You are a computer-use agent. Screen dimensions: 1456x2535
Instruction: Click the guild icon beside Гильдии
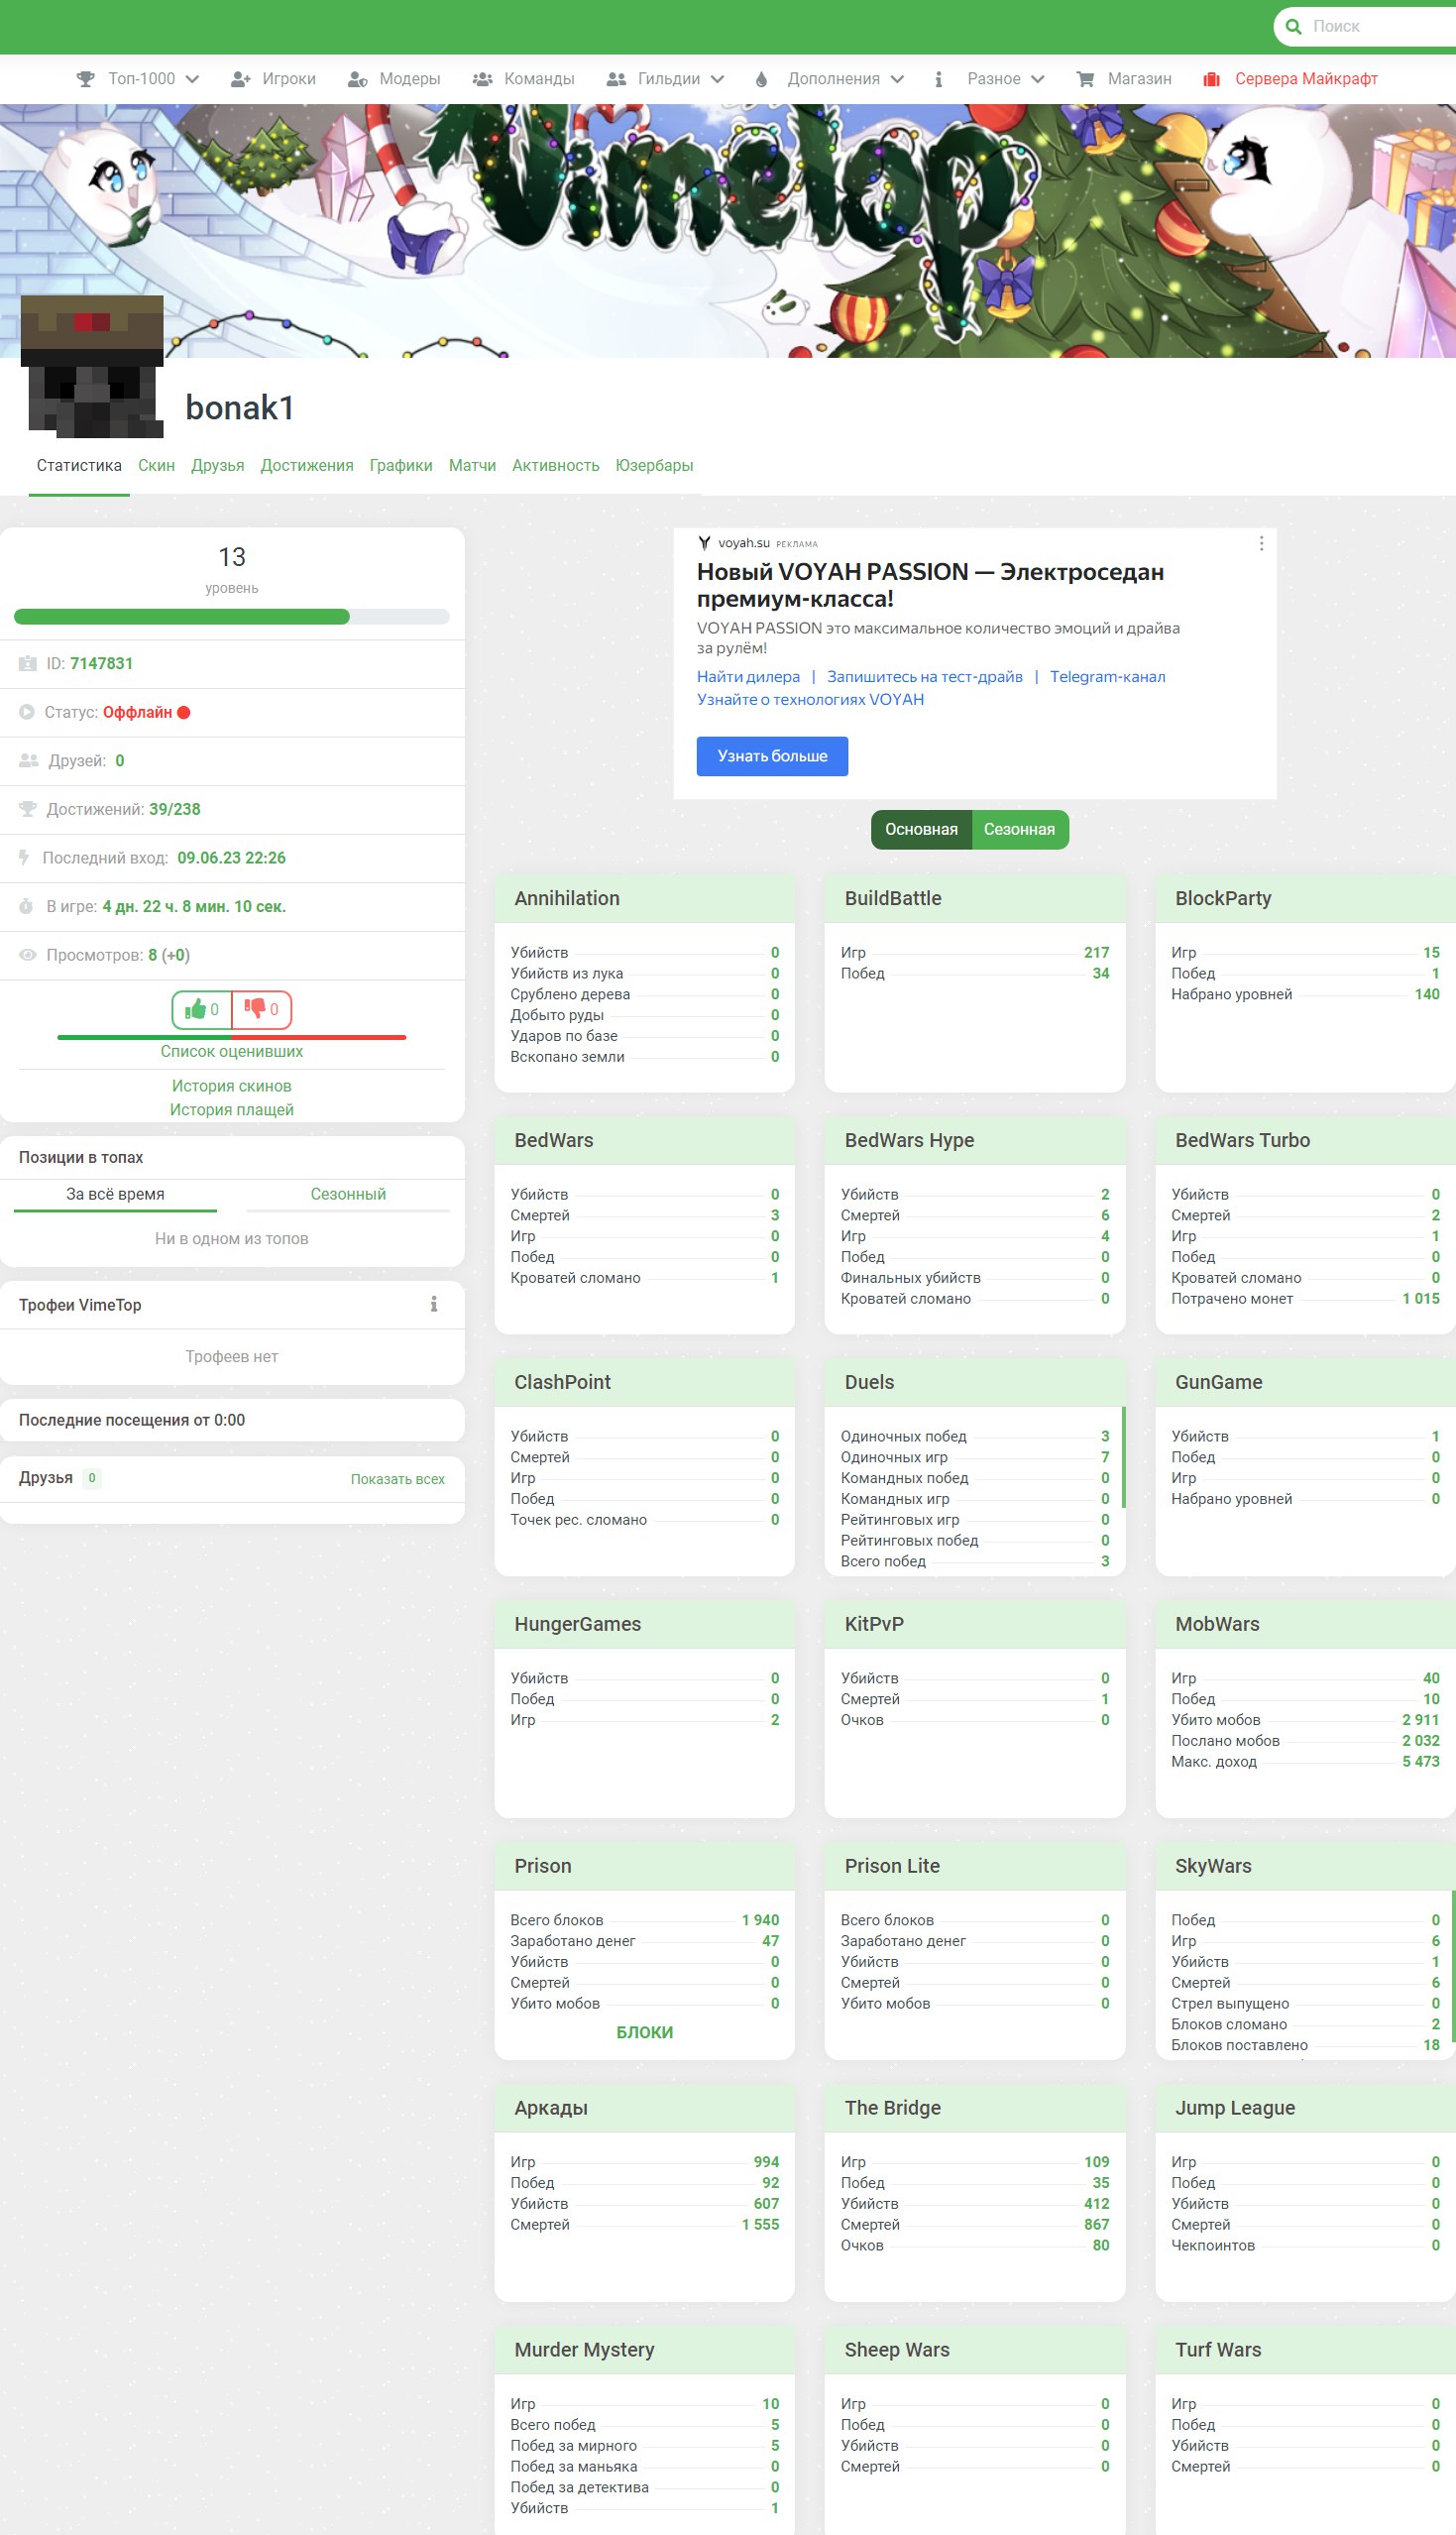(x=616, y=79)
